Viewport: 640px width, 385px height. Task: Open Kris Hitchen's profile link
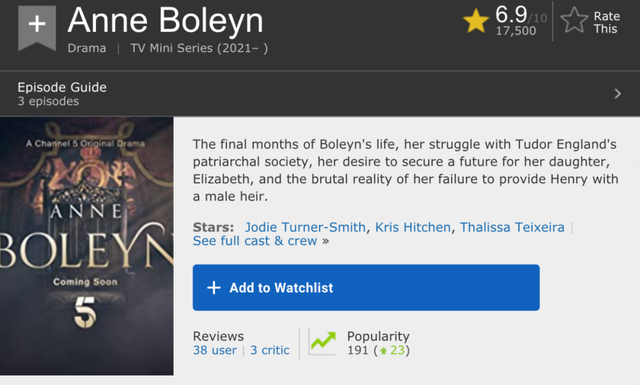[413, 227]
